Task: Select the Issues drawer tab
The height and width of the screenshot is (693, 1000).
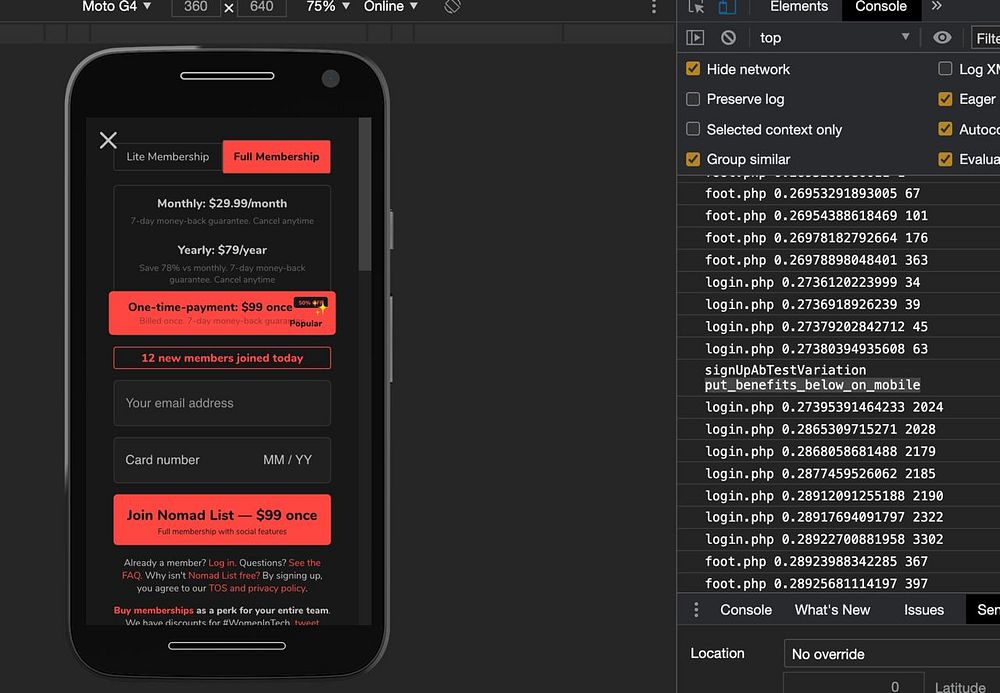Action: coord(923,610)
